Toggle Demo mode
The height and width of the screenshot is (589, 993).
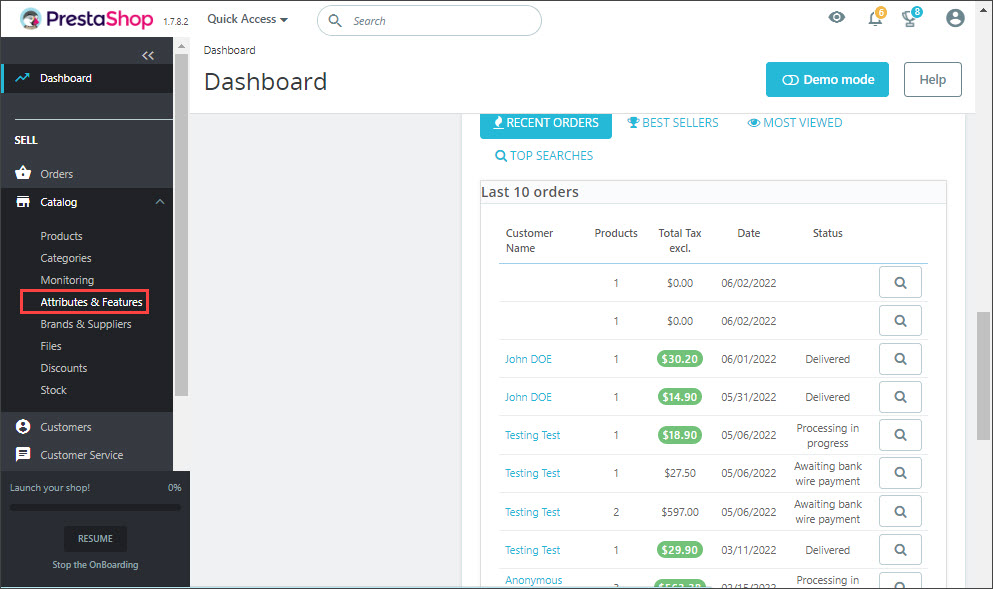pyautogui.click(x=827, y=79)
